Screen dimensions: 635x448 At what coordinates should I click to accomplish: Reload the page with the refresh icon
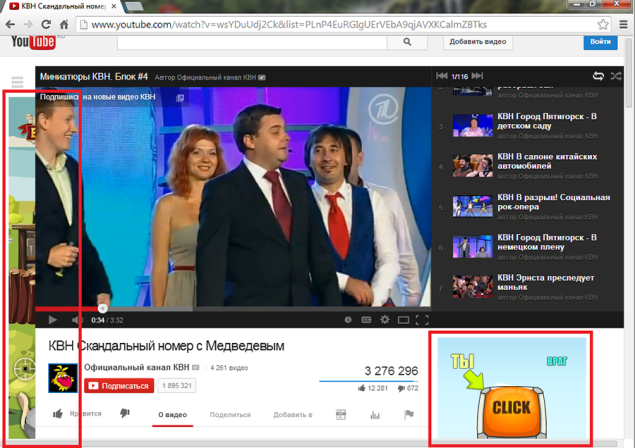46,24
